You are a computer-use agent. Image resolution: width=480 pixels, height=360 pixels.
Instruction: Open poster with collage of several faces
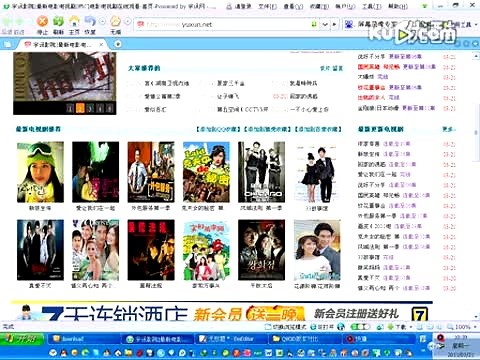pos(96,250)
